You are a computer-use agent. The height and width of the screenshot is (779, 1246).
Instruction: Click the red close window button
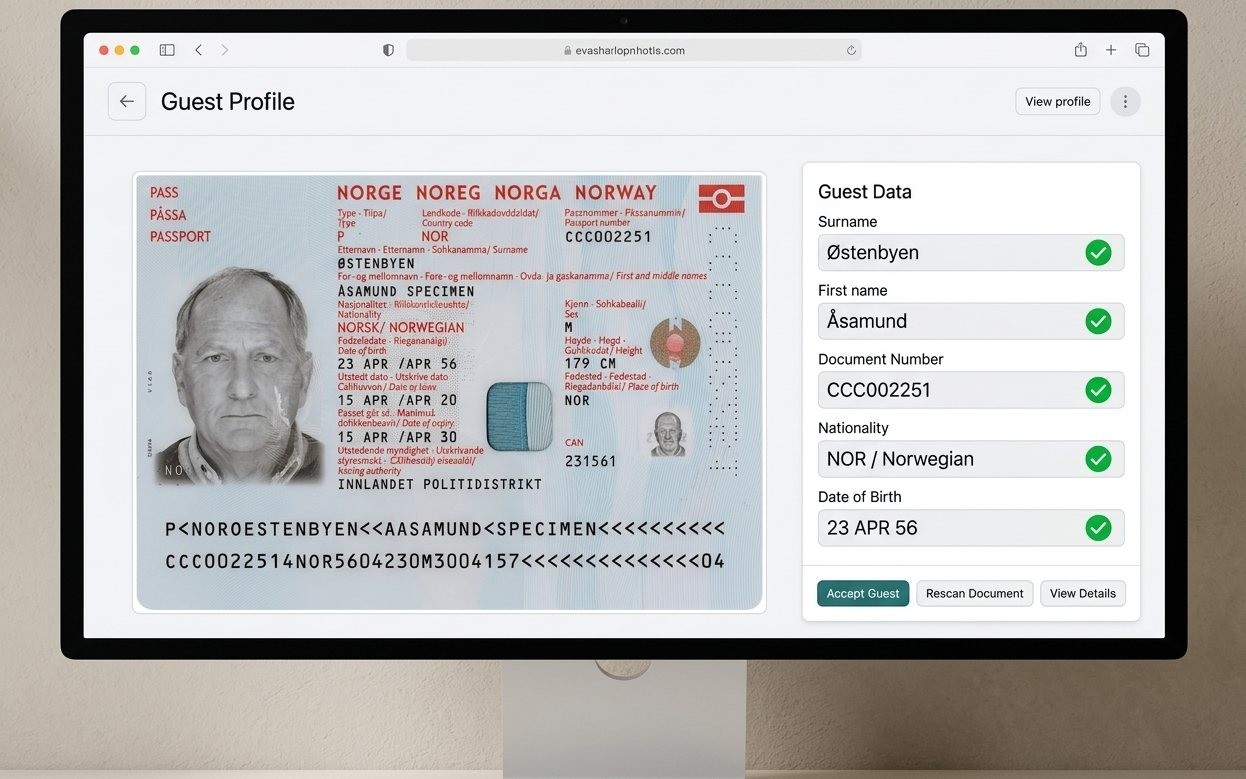coord(103,50)
